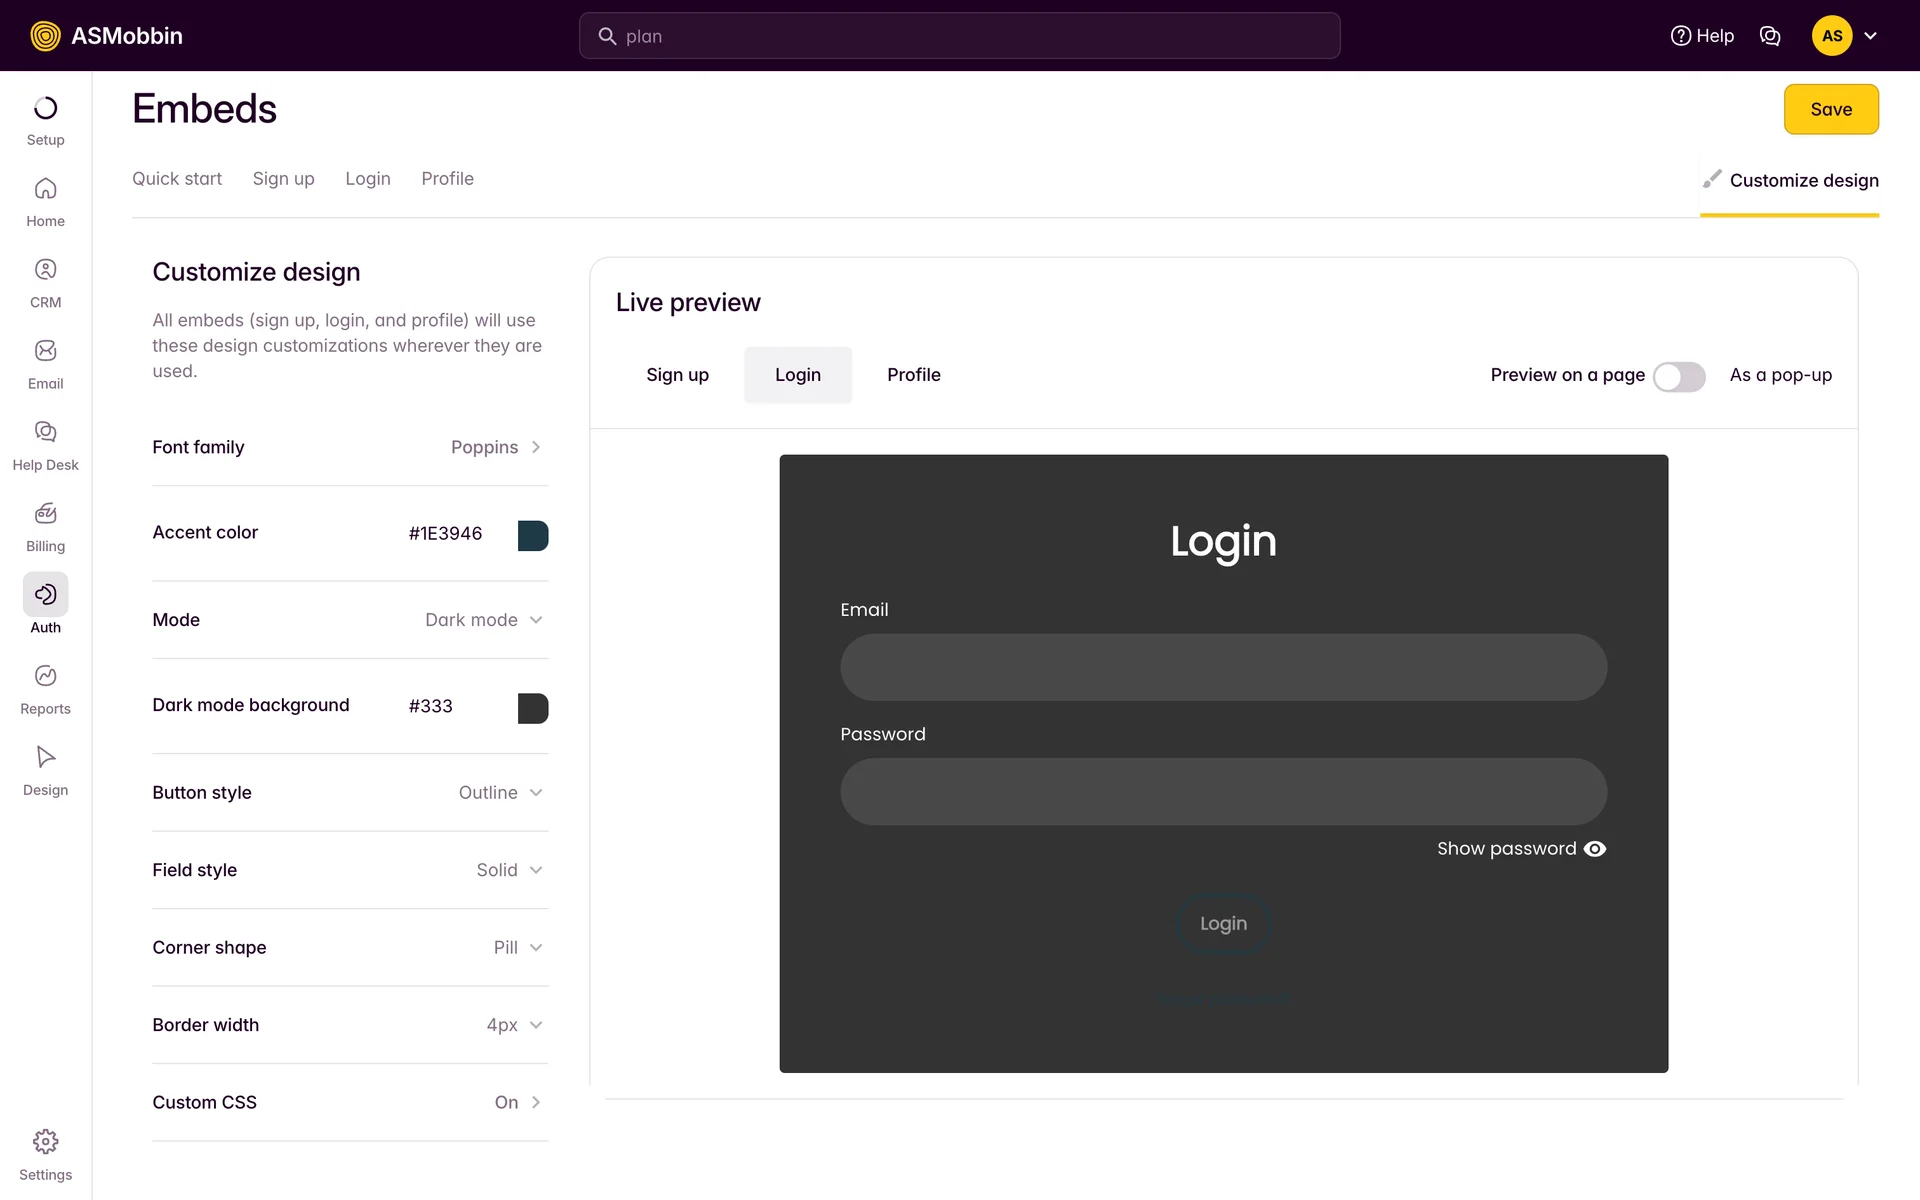Open the Button style dropdown
The width and height of the screenshot is (1920, 1200).
click(501, 793)
